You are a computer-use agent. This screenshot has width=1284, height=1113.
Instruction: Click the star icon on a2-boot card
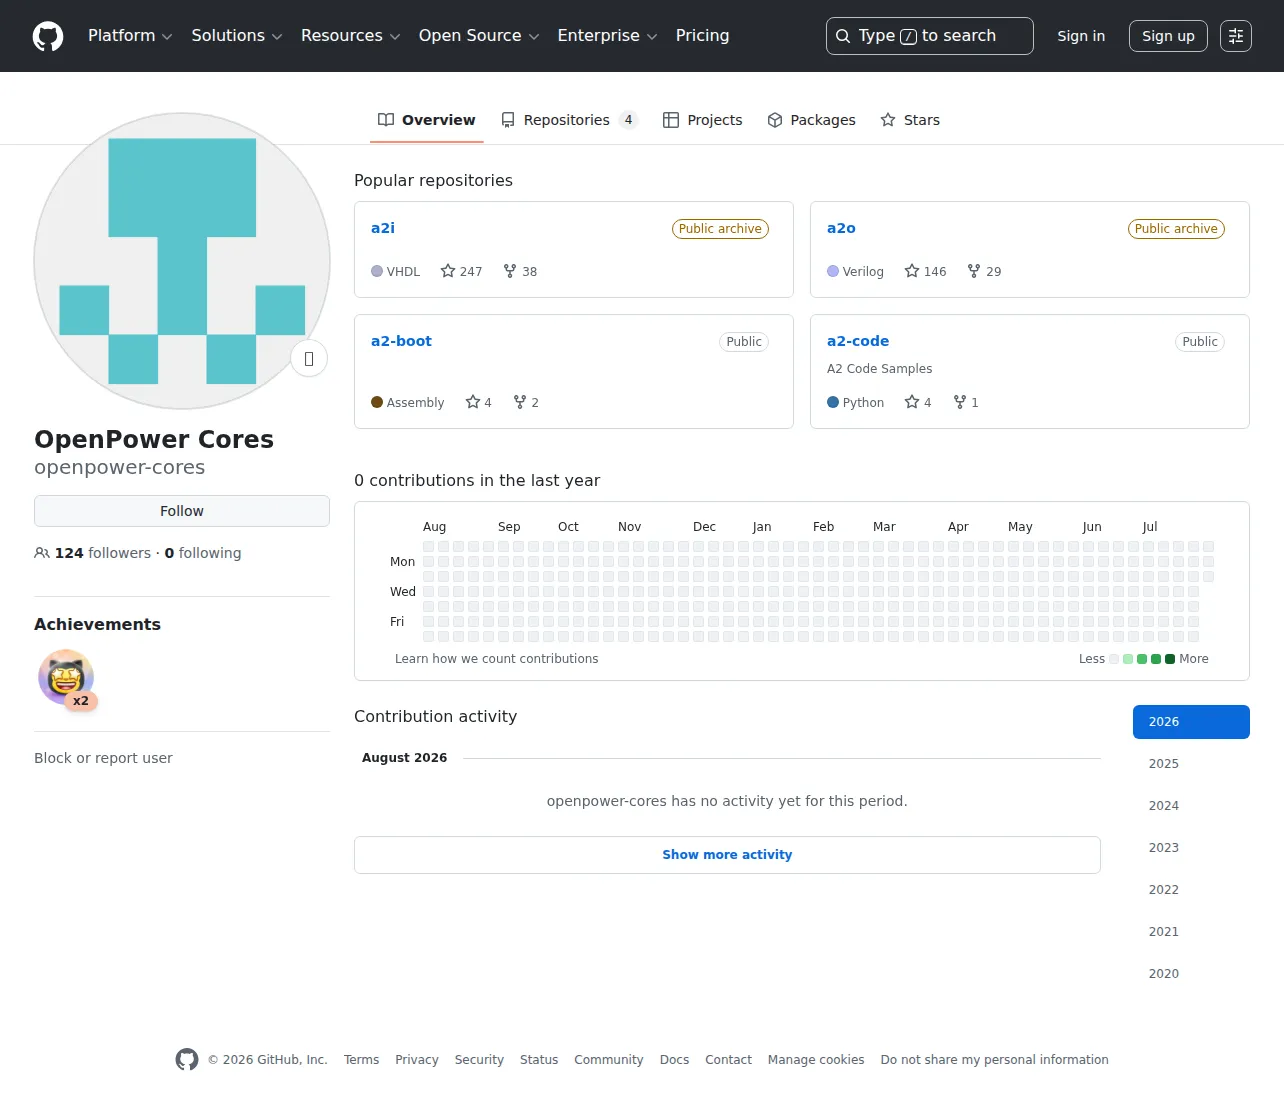point(473,402)
